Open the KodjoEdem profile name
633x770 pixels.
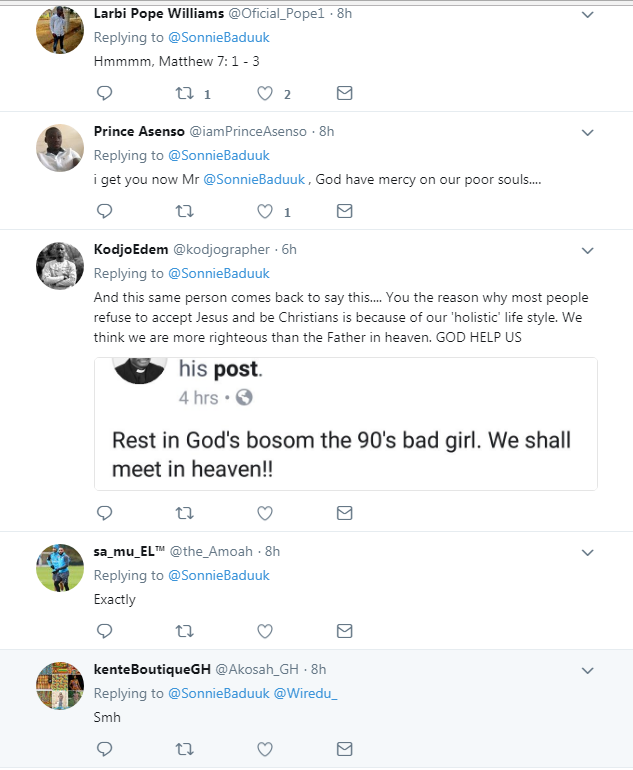click(x=130, y=249)
